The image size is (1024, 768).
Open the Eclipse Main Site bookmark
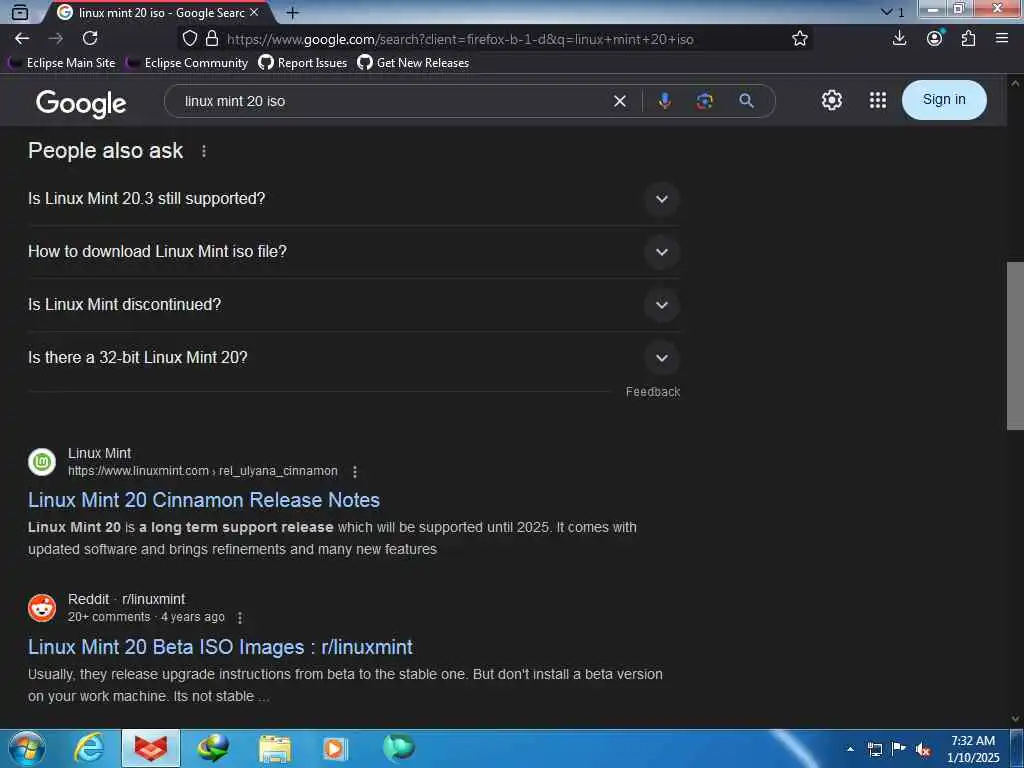tap(62, 63)
